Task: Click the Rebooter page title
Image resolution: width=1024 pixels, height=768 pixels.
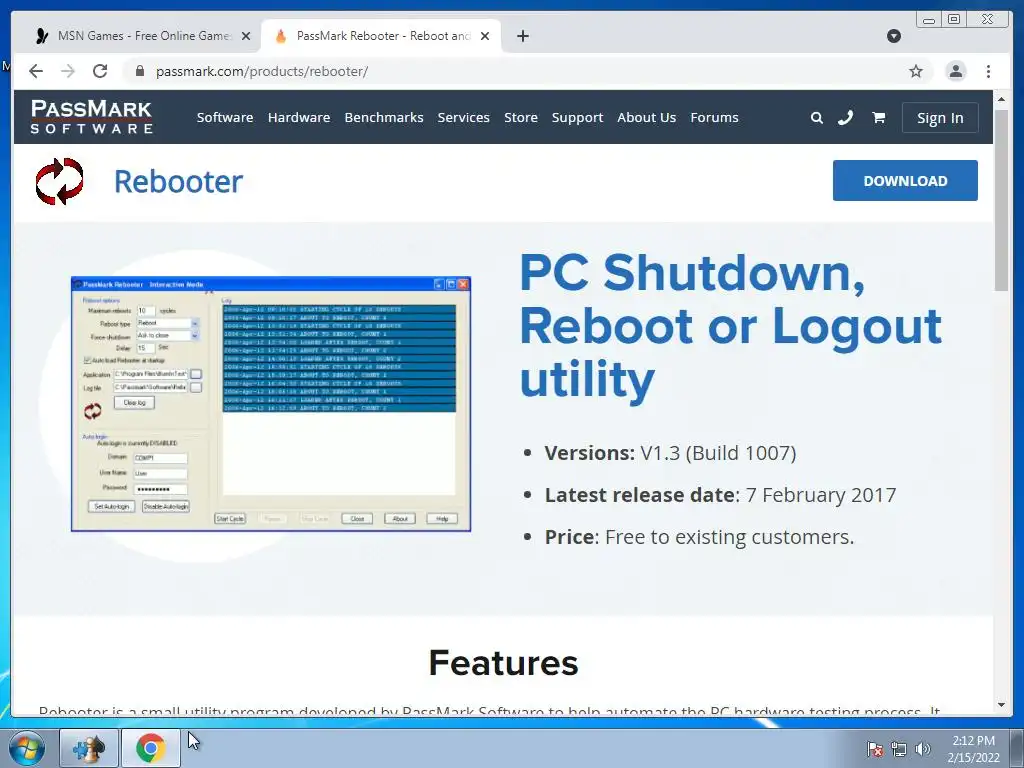Action: coord(178,182)
